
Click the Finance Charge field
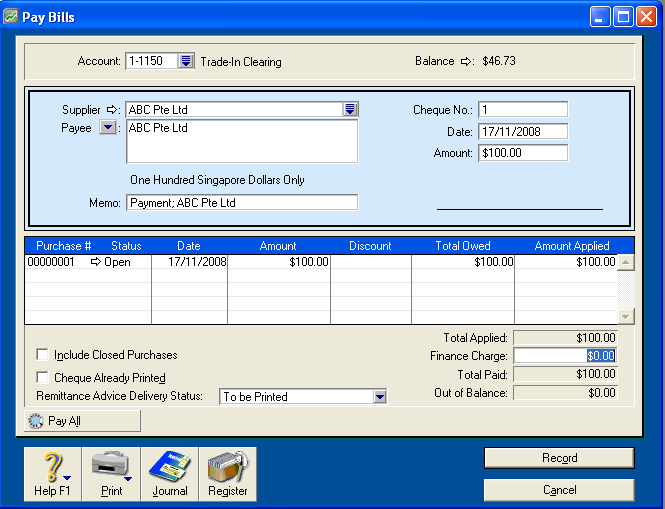pos(565,355)
